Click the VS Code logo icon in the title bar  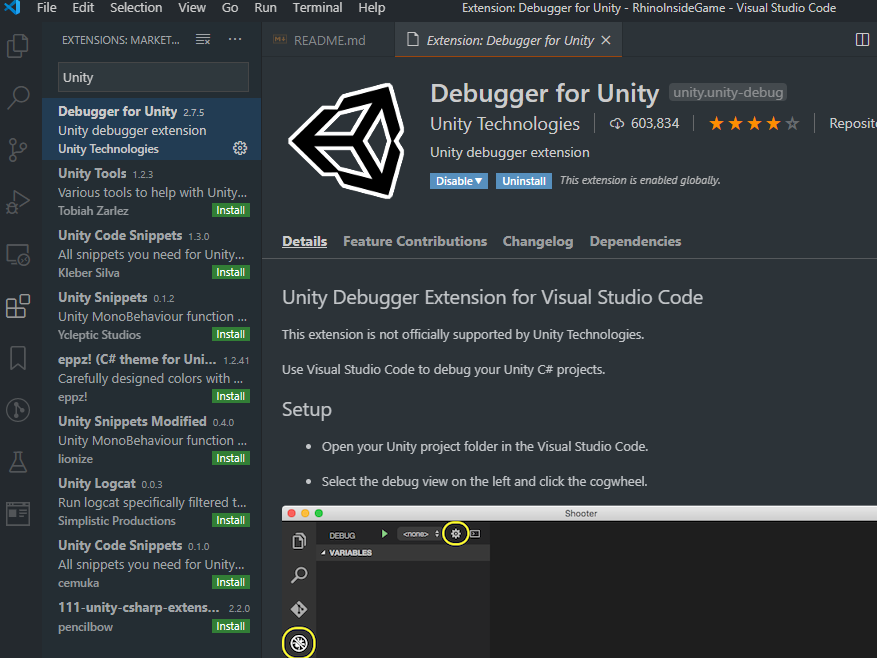click(x=12, y=7)
